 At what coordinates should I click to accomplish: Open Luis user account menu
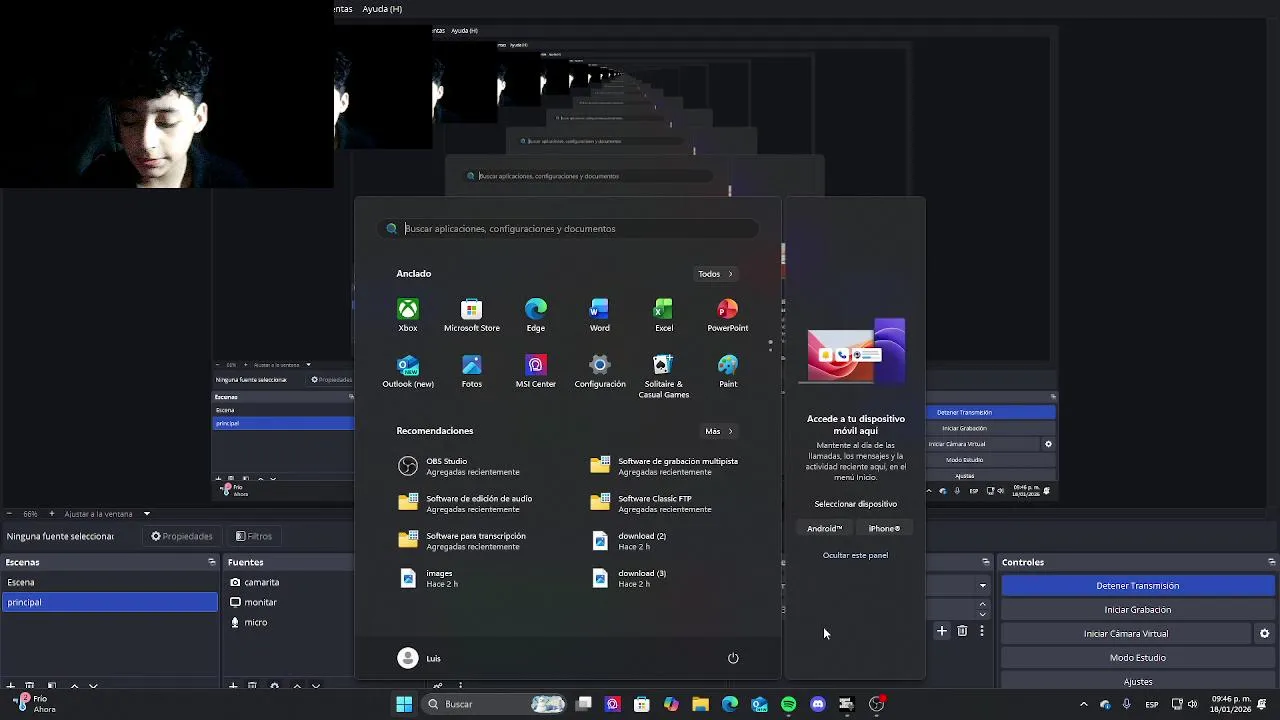tap(419, 658)
